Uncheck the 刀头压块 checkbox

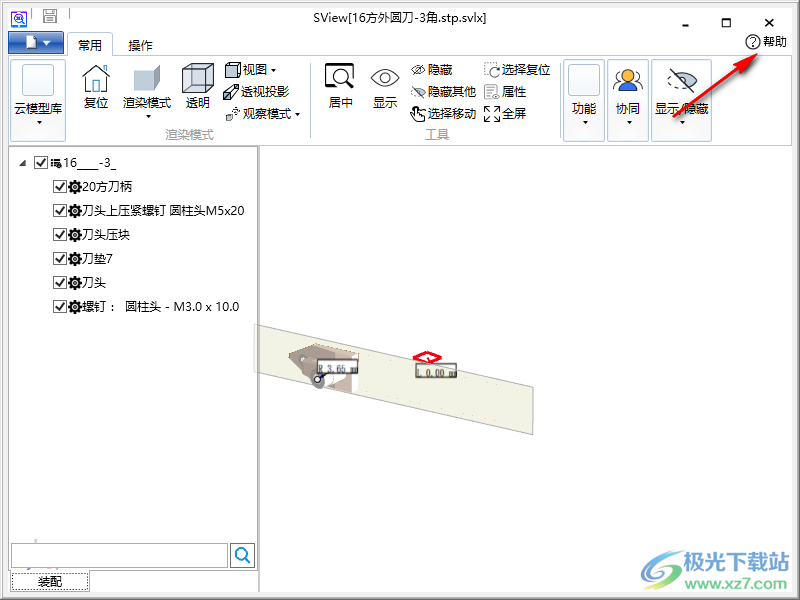click(60, 235)
